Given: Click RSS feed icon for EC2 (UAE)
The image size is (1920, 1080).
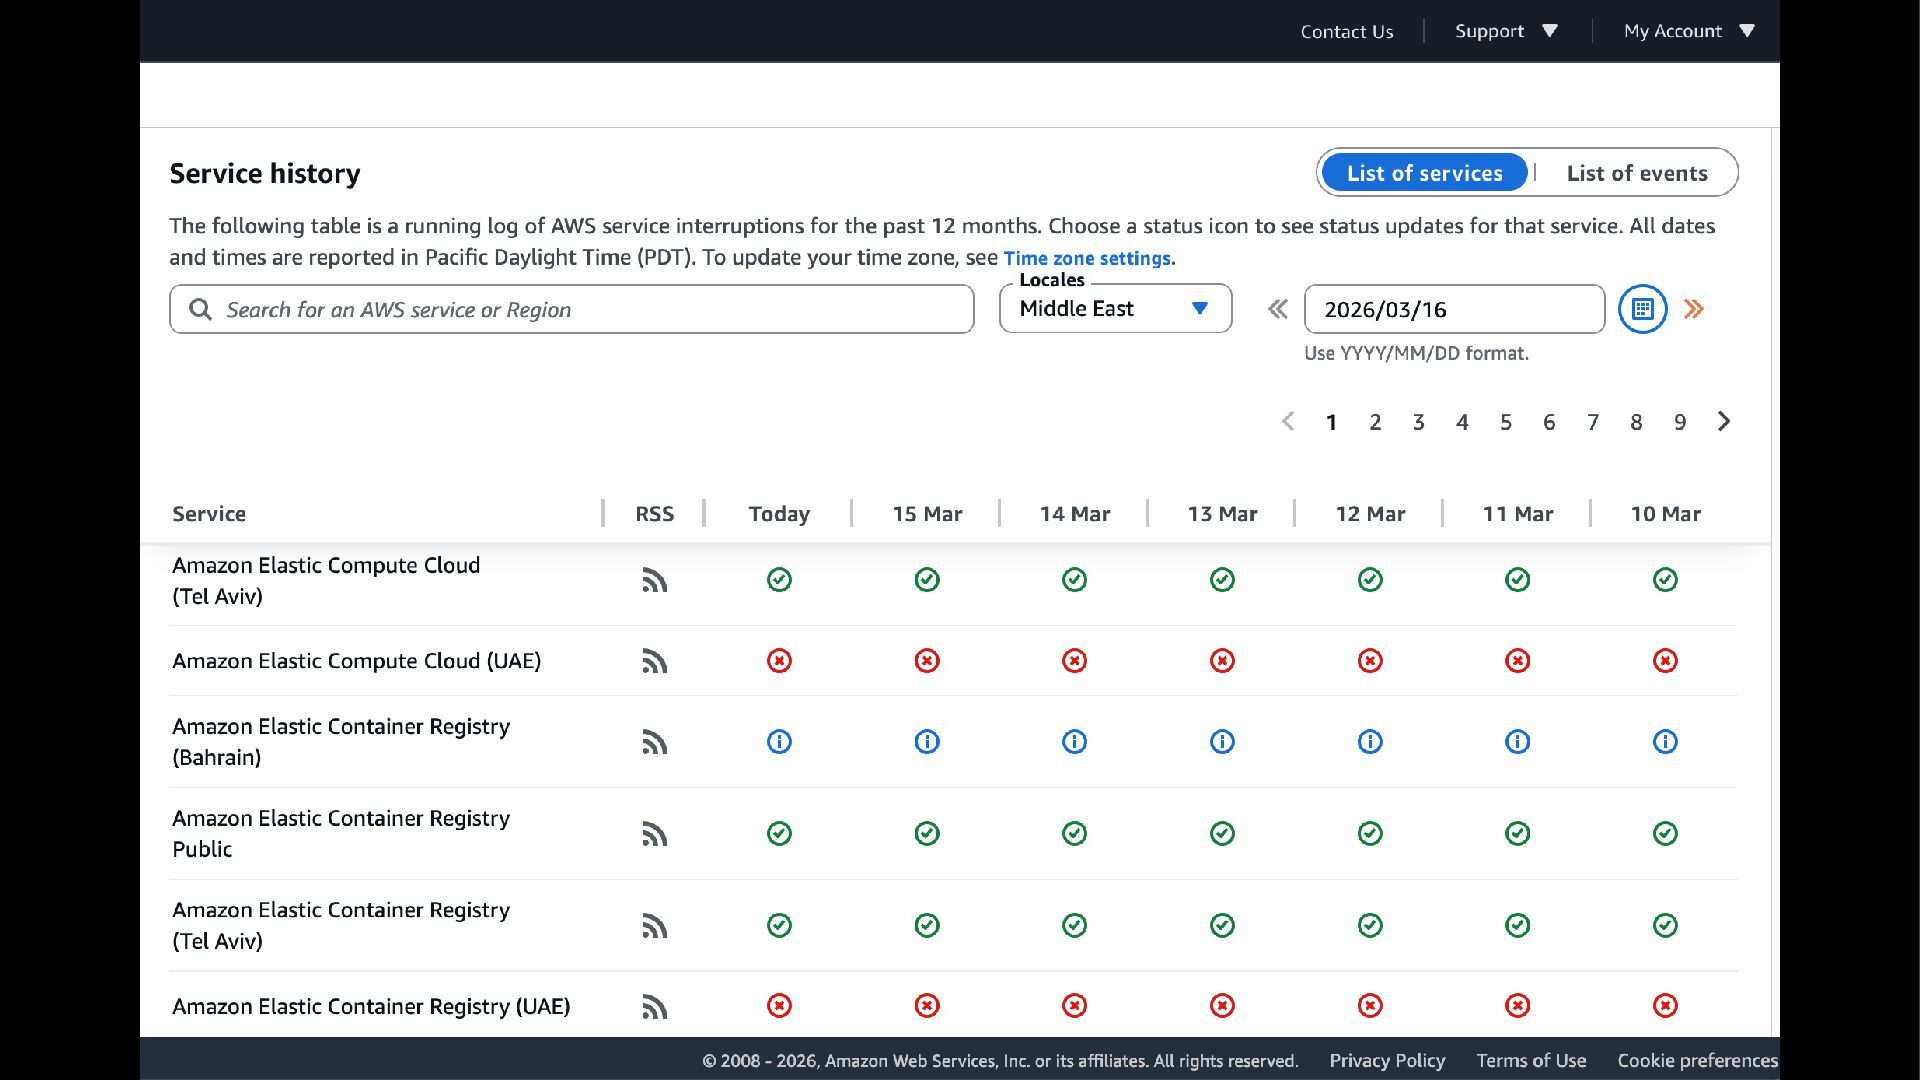Looking at the screenshot, I should click(x=654, y=661).
